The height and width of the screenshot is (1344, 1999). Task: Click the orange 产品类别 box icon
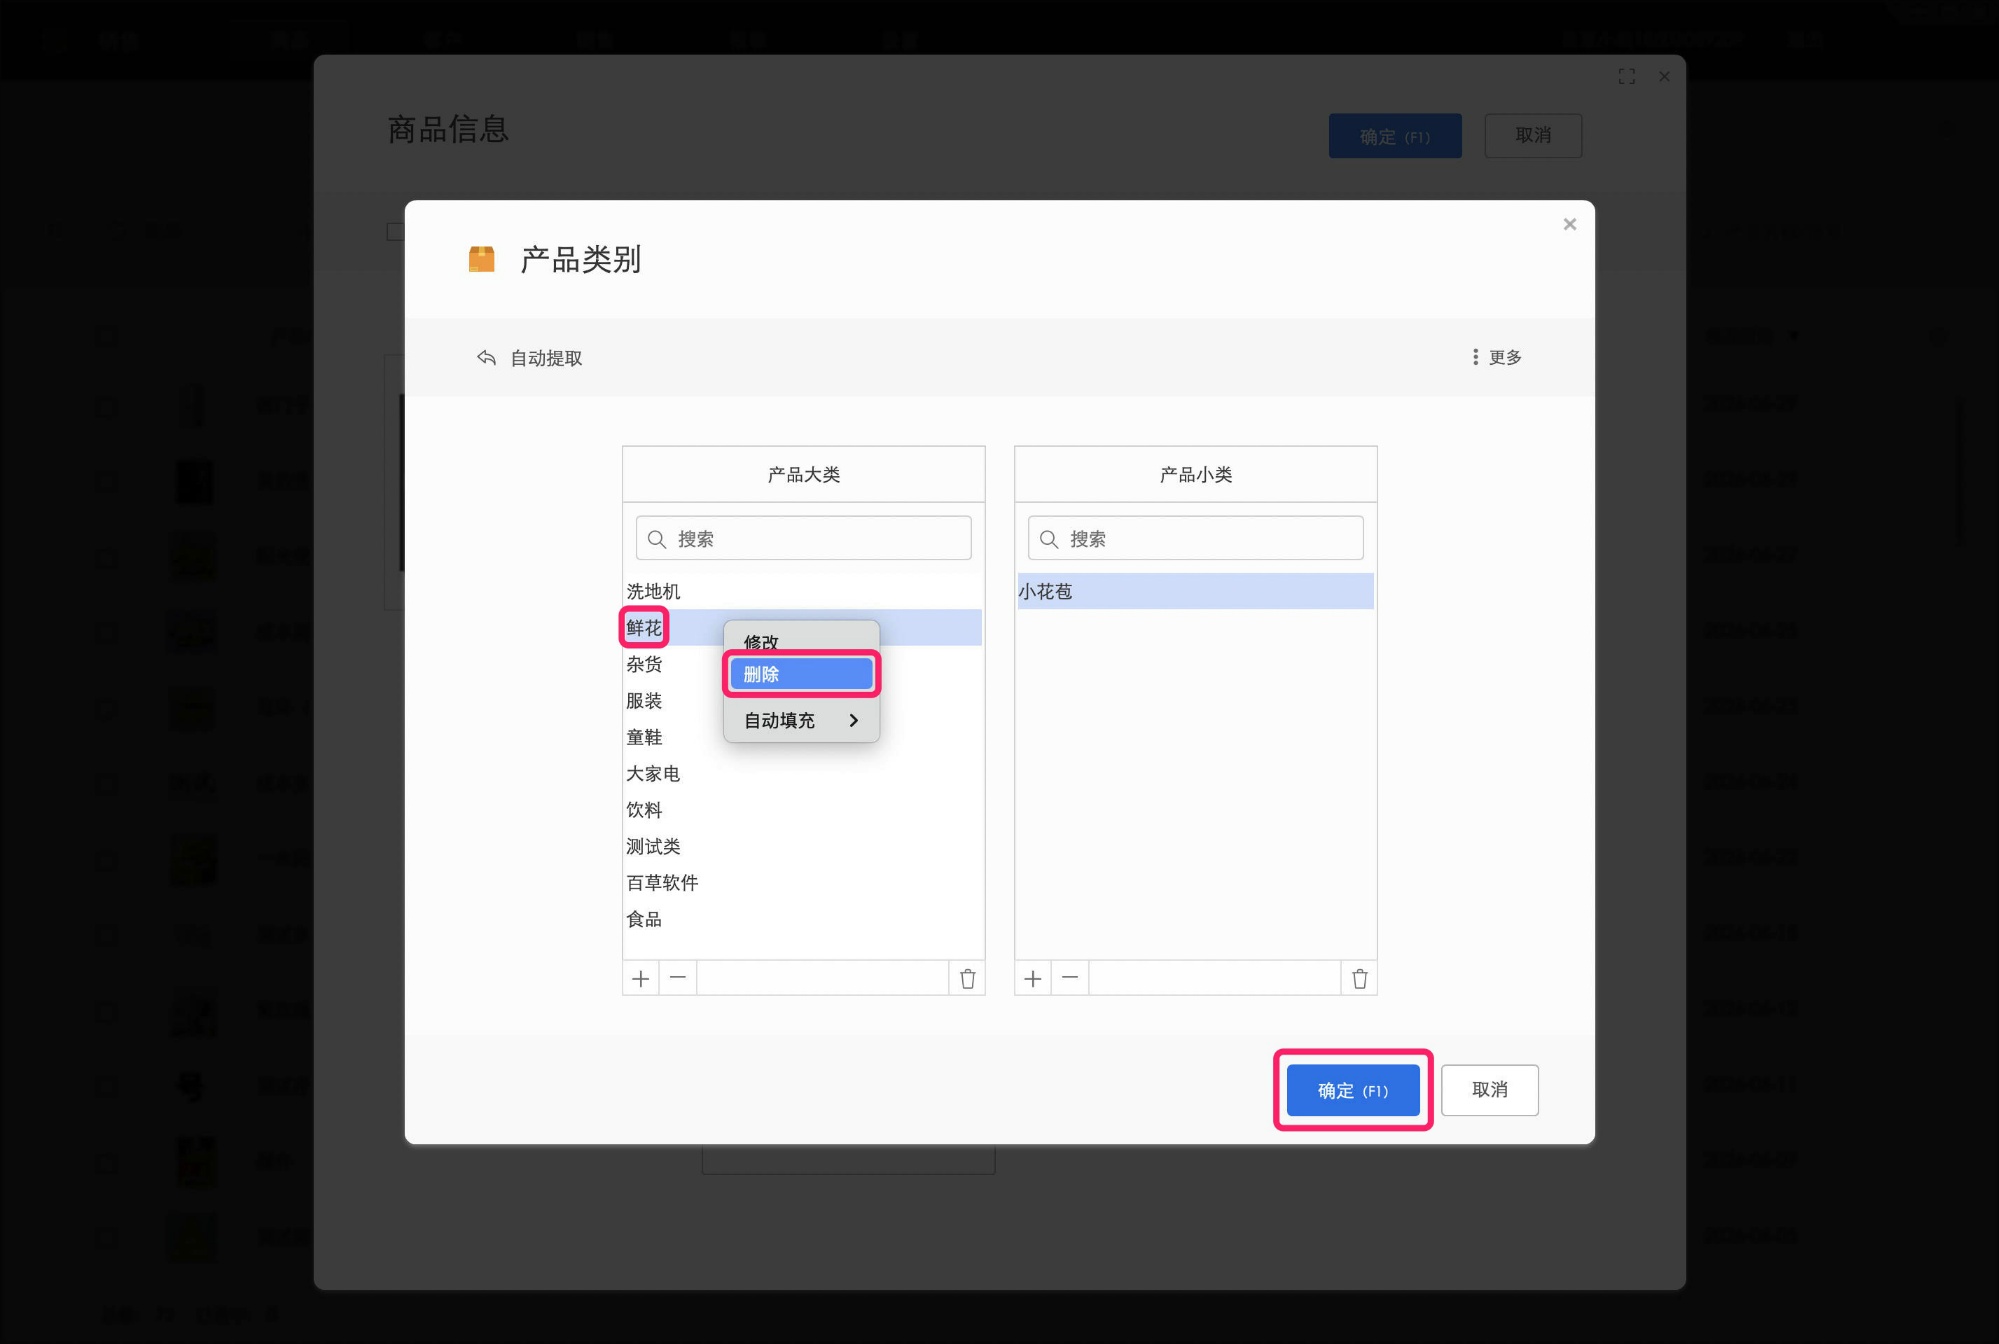point(482,260)
